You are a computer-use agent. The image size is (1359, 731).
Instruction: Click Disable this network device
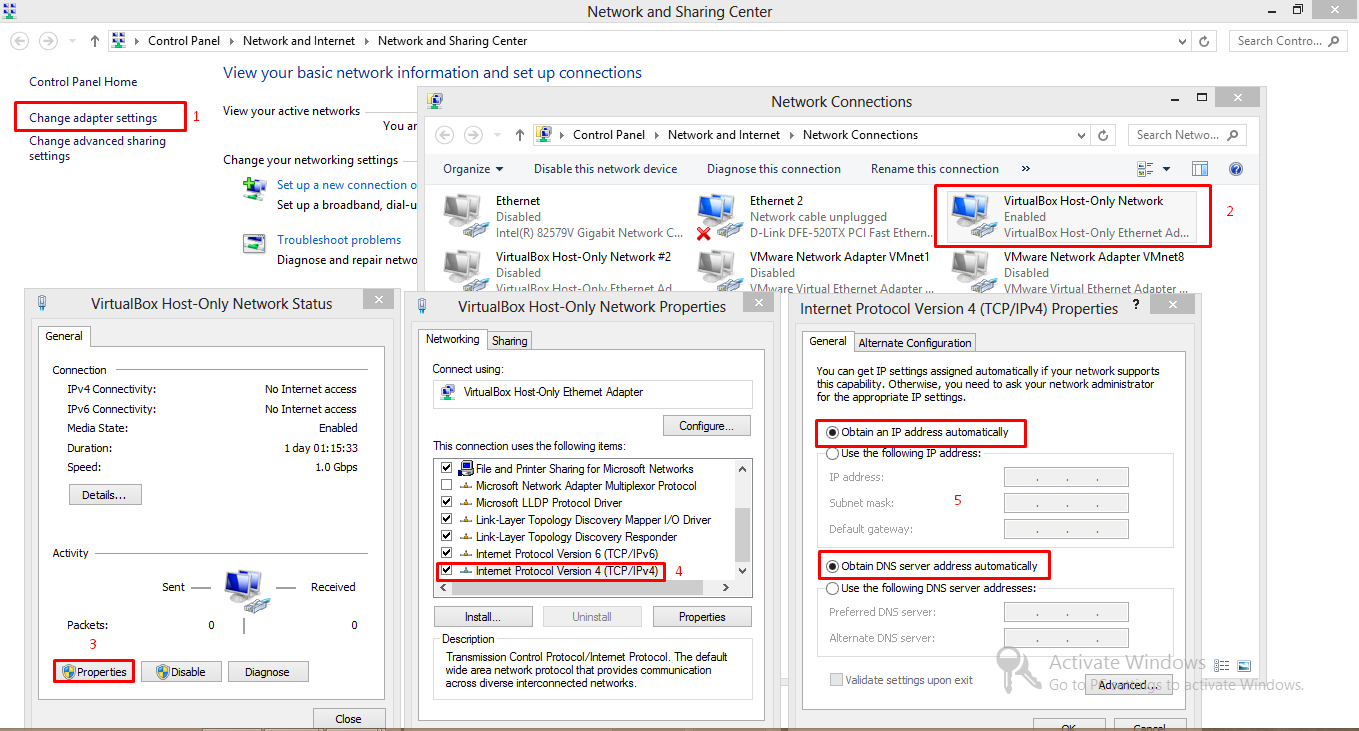click(605, 169)
